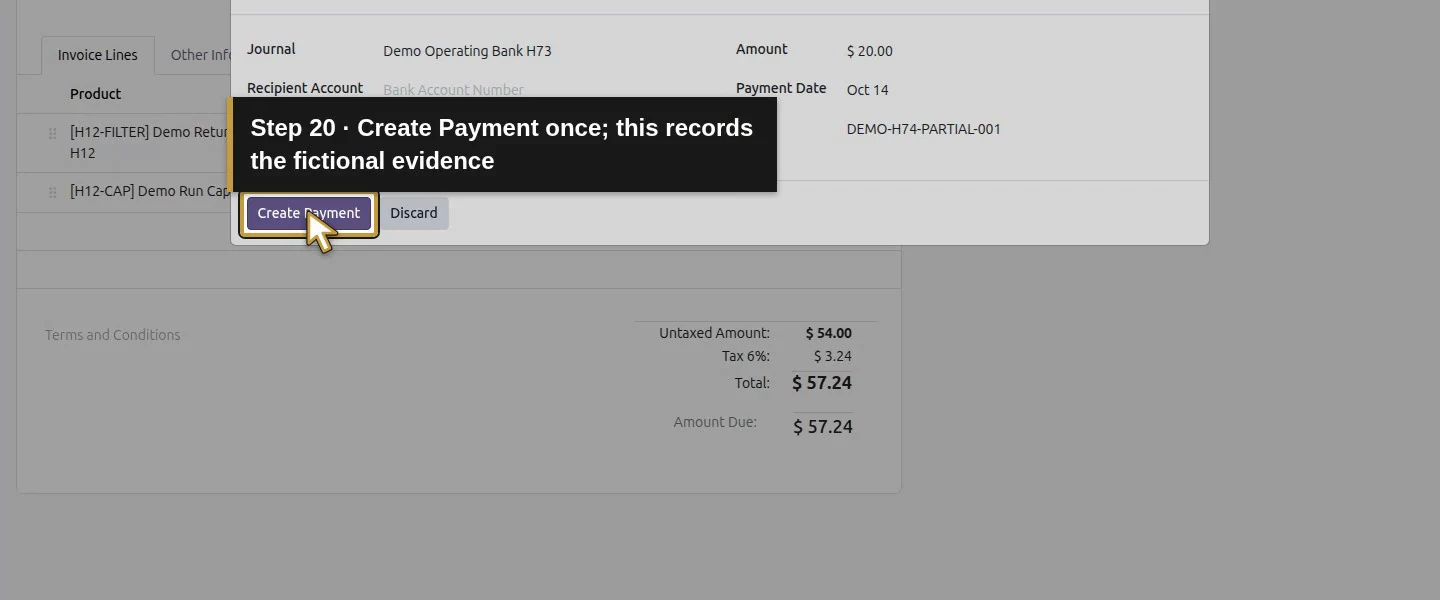Click the Recipient Account input field
The image size is (1440, 600).
(x=453, y=90)
